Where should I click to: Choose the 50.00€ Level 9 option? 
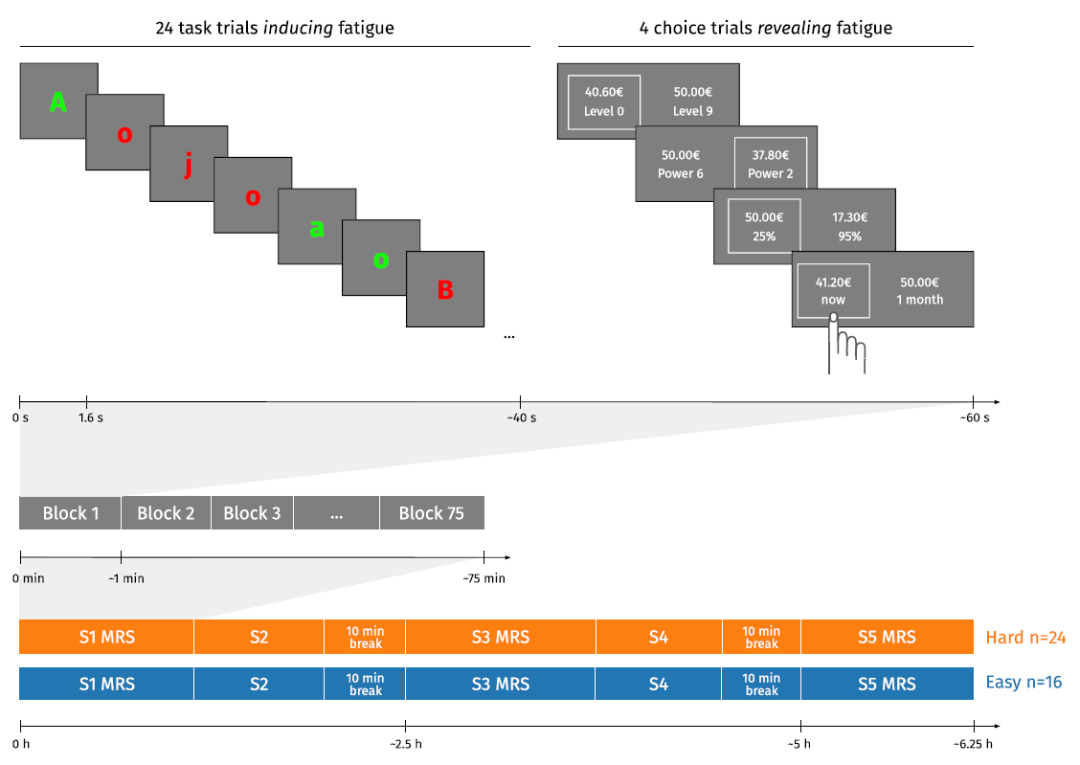coord(692,101)
